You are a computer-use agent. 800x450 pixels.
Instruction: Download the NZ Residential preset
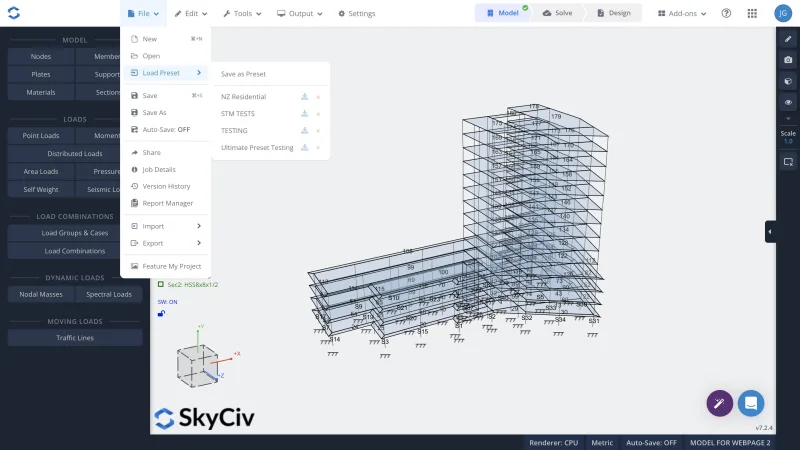point(304,96)
